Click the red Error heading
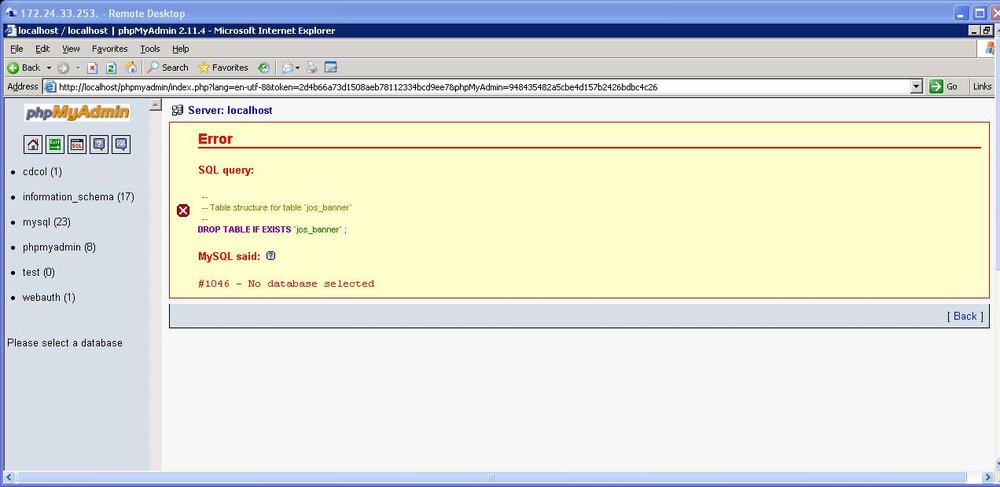Screen dimensions: 1000x487 click(x=215, y=139)
